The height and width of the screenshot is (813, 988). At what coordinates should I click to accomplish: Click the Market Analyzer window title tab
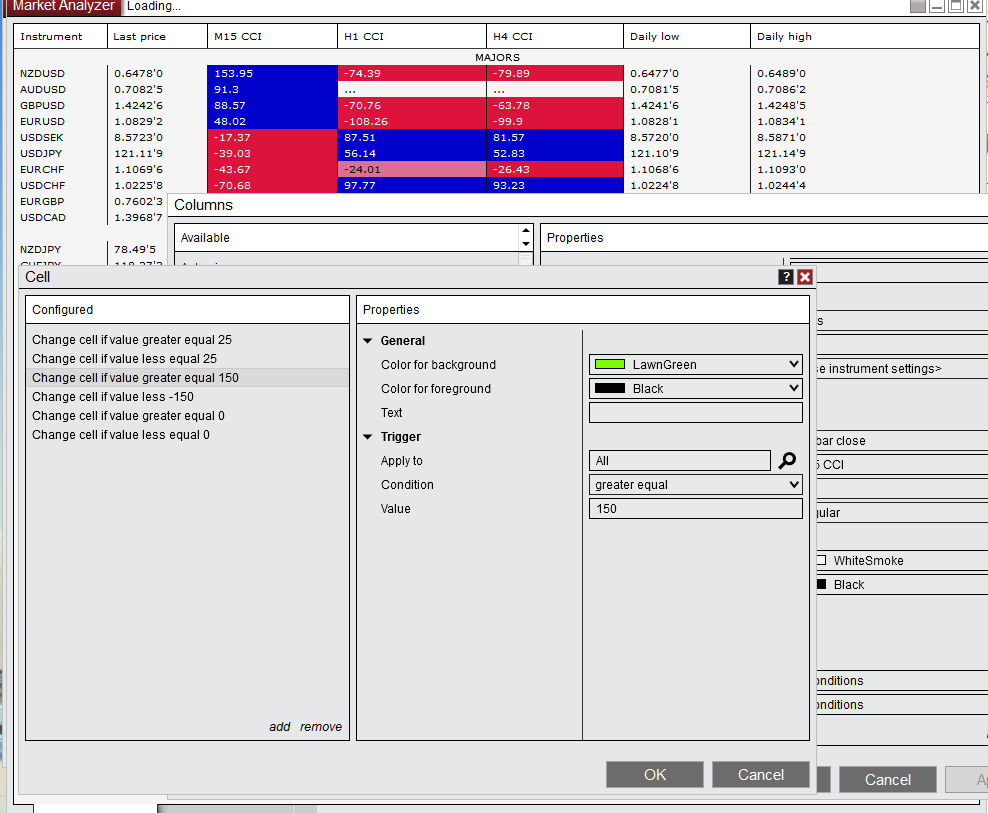pyautogui.click(x=64, y=6)
